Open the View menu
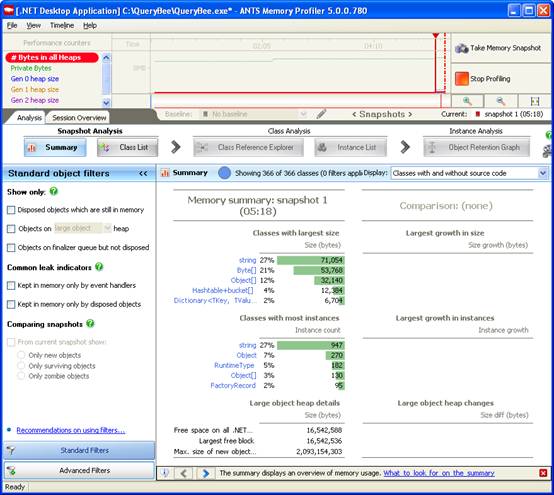 (34, 25)
